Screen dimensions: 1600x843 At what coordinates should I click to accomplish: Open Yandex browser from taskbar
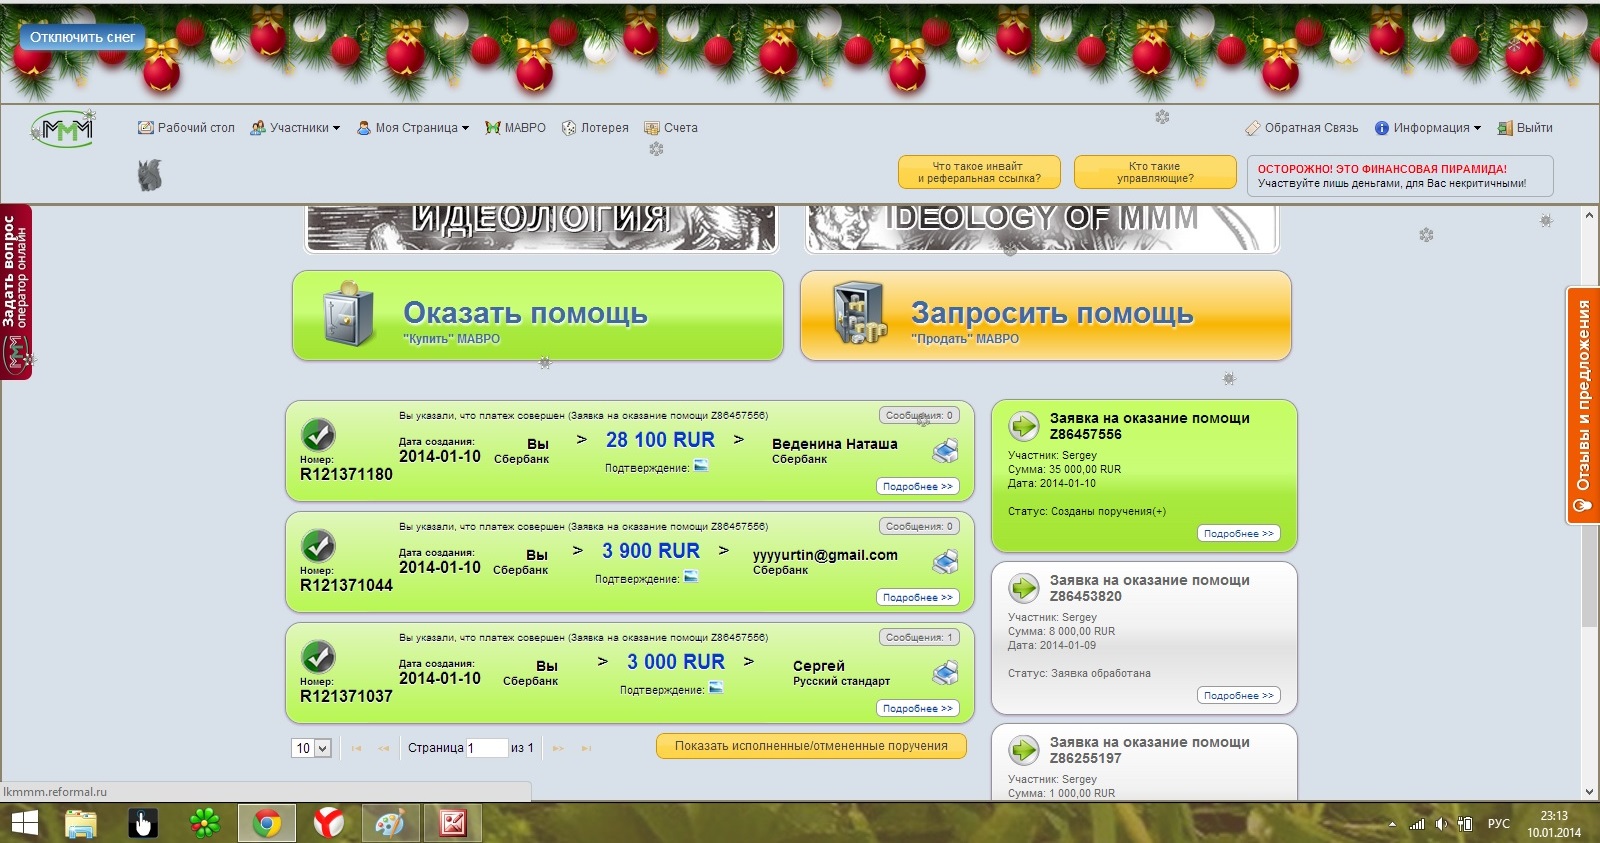pyautogui.click(x=328, y=823)
